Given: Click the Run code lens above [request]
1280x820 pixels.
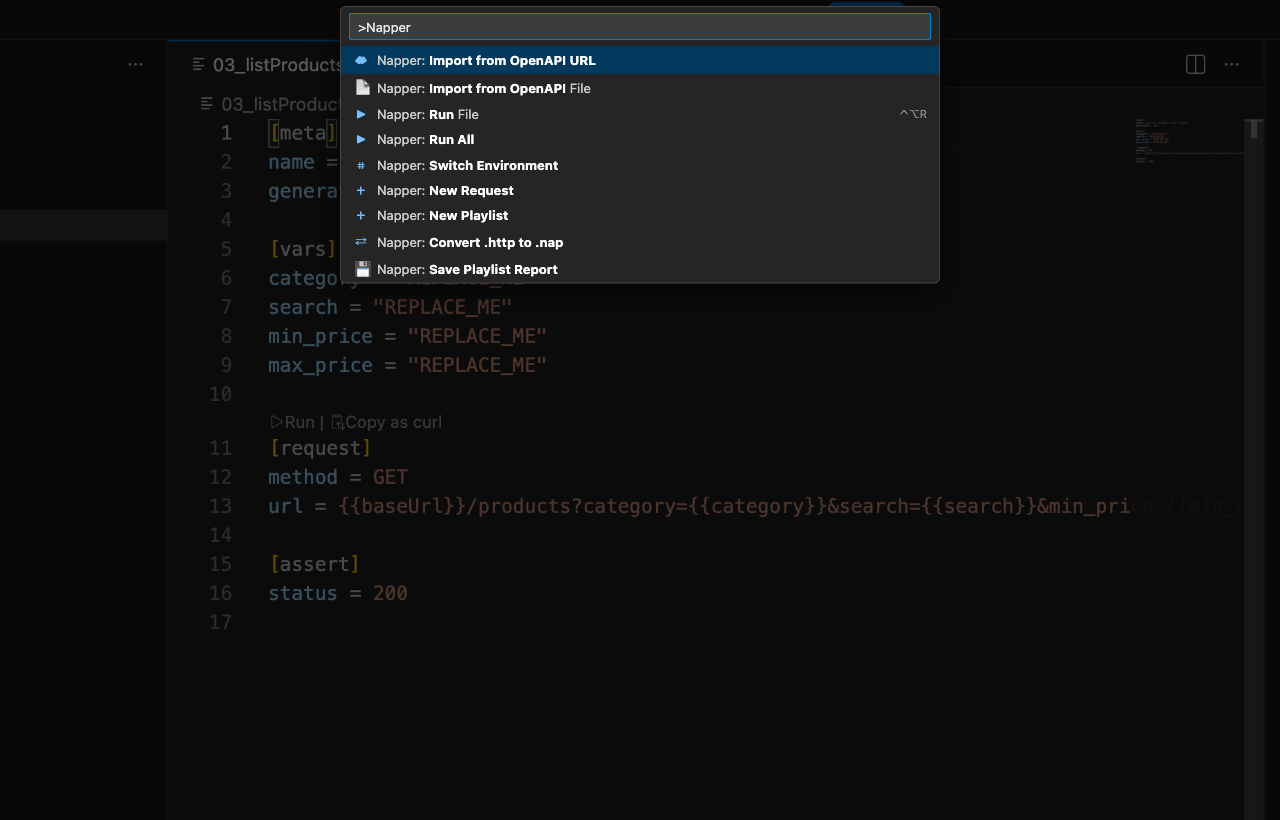Looking at the screenshot, I should [292, 422].
